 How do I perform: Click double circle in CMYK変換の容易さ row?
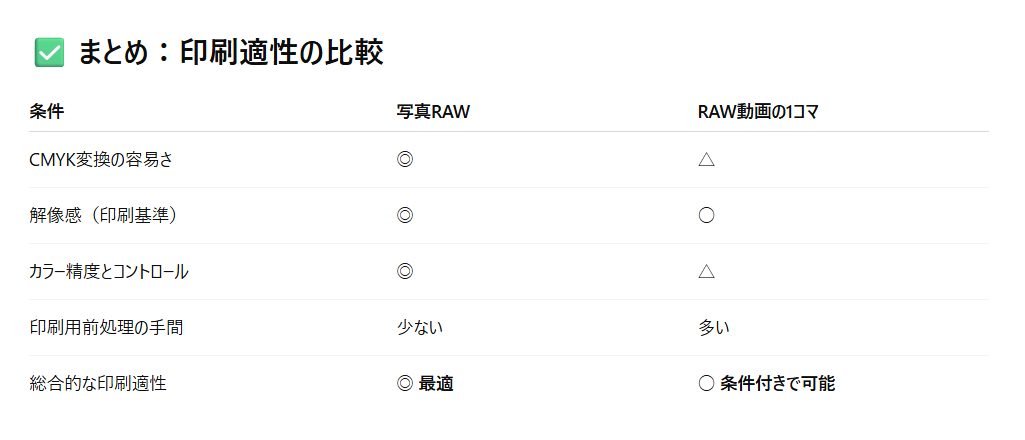405,160
